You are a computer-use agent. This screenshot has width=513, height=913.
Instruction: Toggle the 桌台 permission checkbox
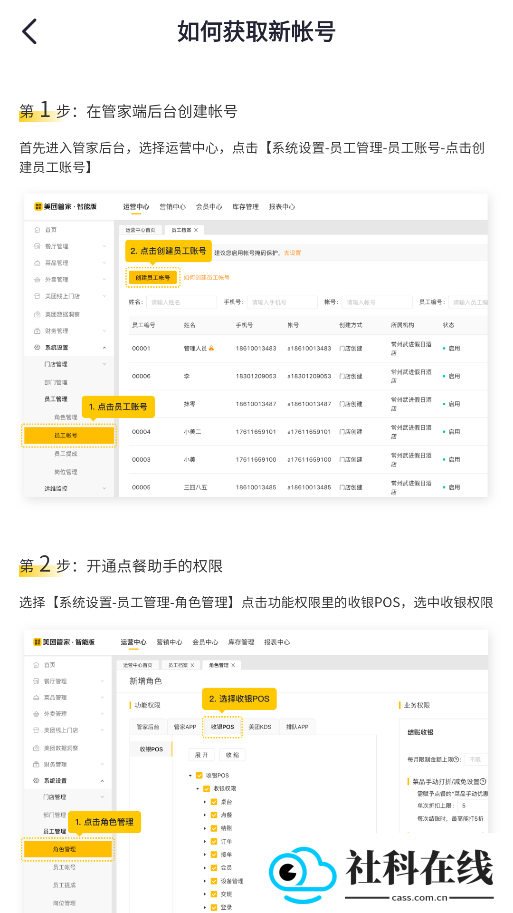[214, 802]
